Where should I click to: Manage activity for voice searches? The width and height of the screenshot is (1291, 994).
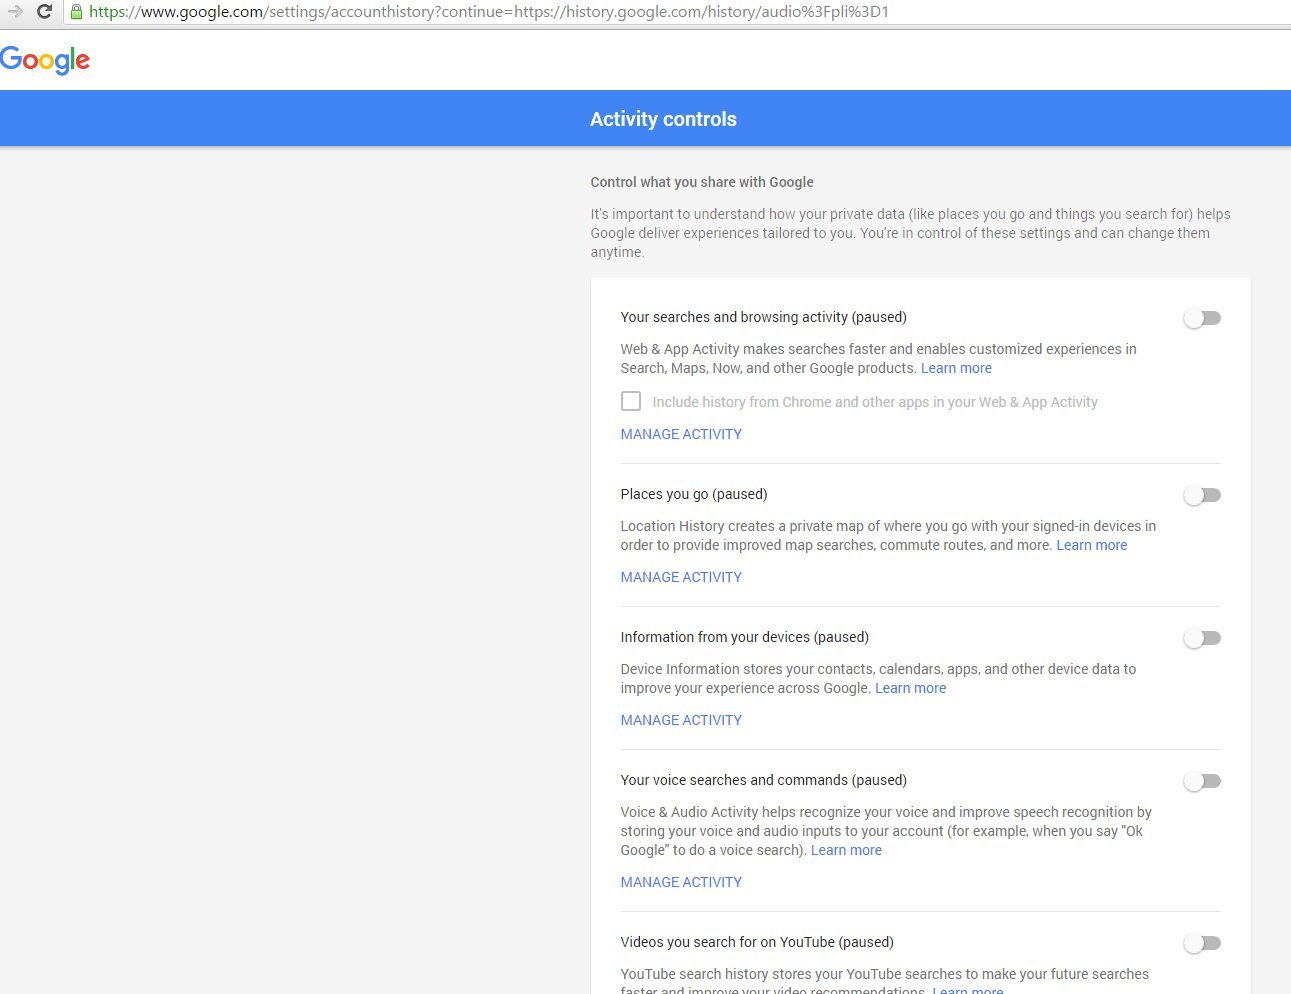(681, 882)
